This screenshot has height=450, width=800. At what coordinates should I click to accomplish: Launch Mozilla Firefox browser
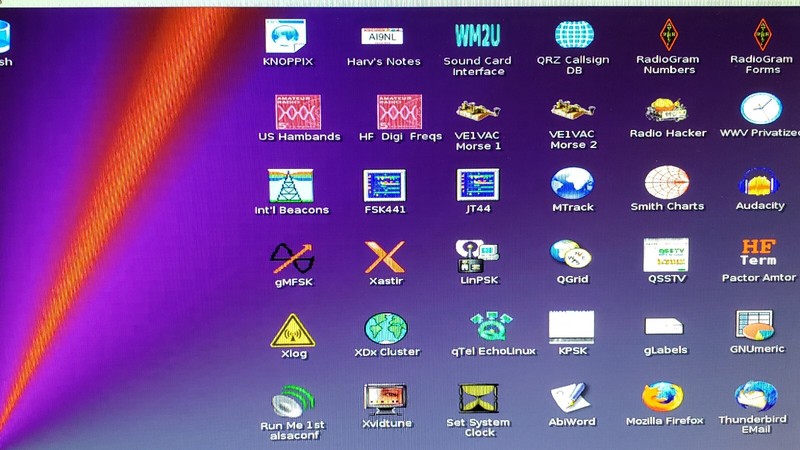click(663, 397)
